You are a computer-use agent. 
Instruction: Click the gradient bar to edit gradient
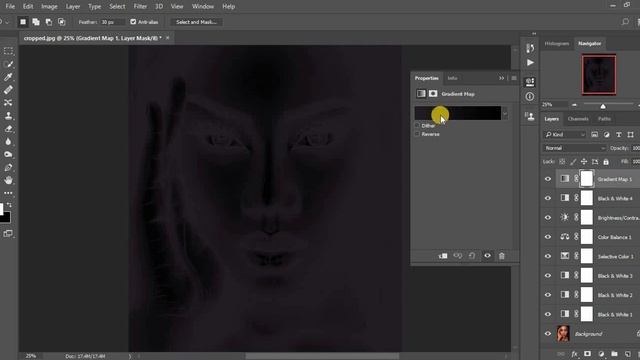click(458, 113)
